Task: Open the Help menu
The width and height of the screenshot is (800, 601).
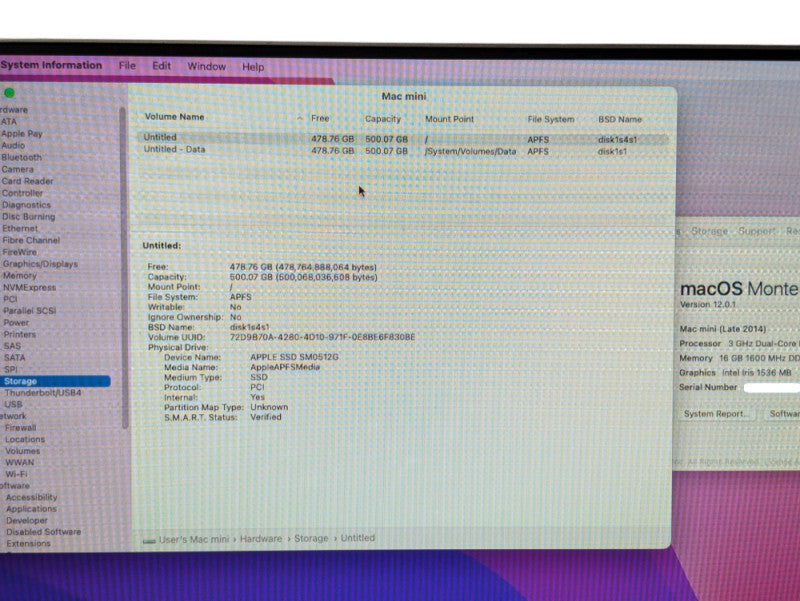Action: click(x=253, y=67)
